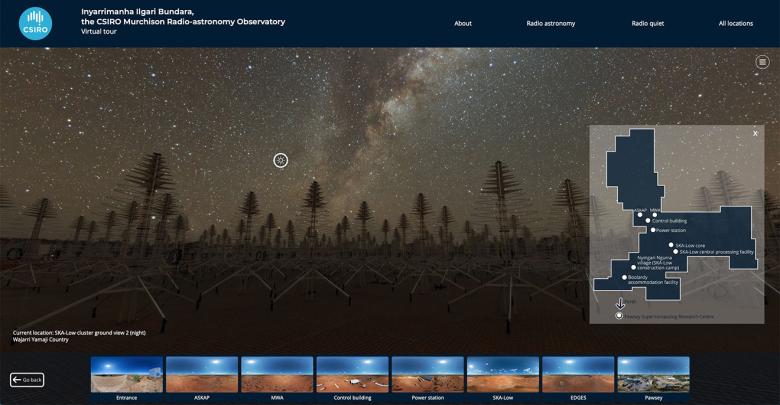This screenshot has height=405, width=780.
Task: Click the Power station map label
Action: (671, 230)
